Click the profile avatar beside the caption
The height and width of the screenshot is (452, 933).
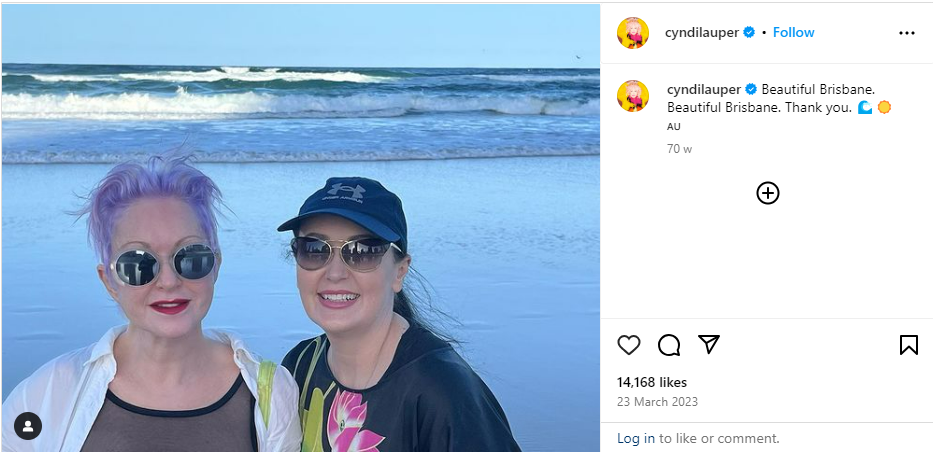tap(633, 96)
